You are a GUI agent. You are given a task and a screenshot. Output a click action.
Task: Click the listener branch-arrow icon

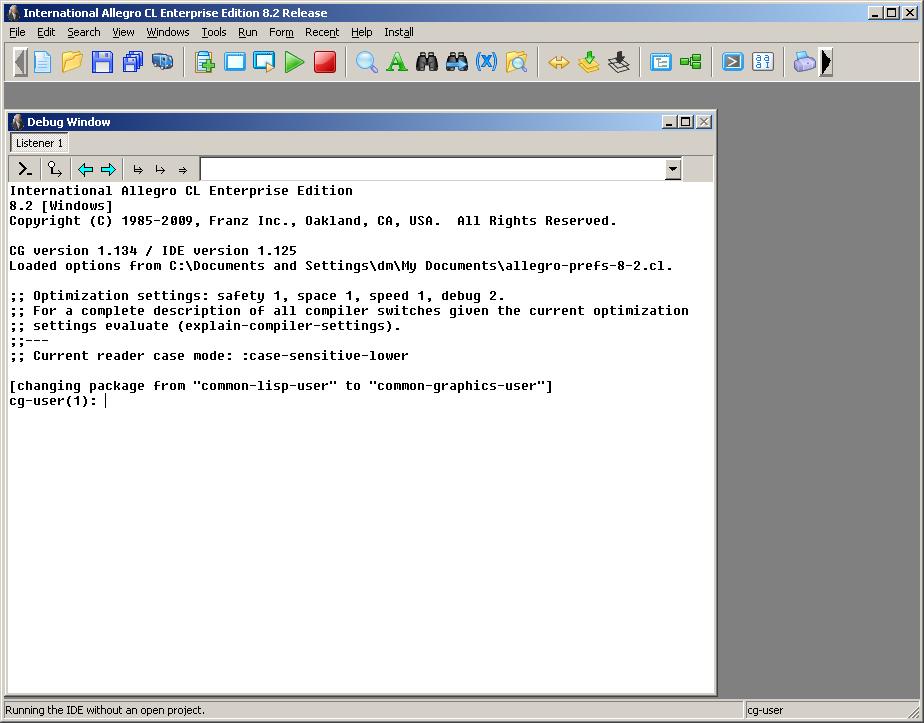55,170
